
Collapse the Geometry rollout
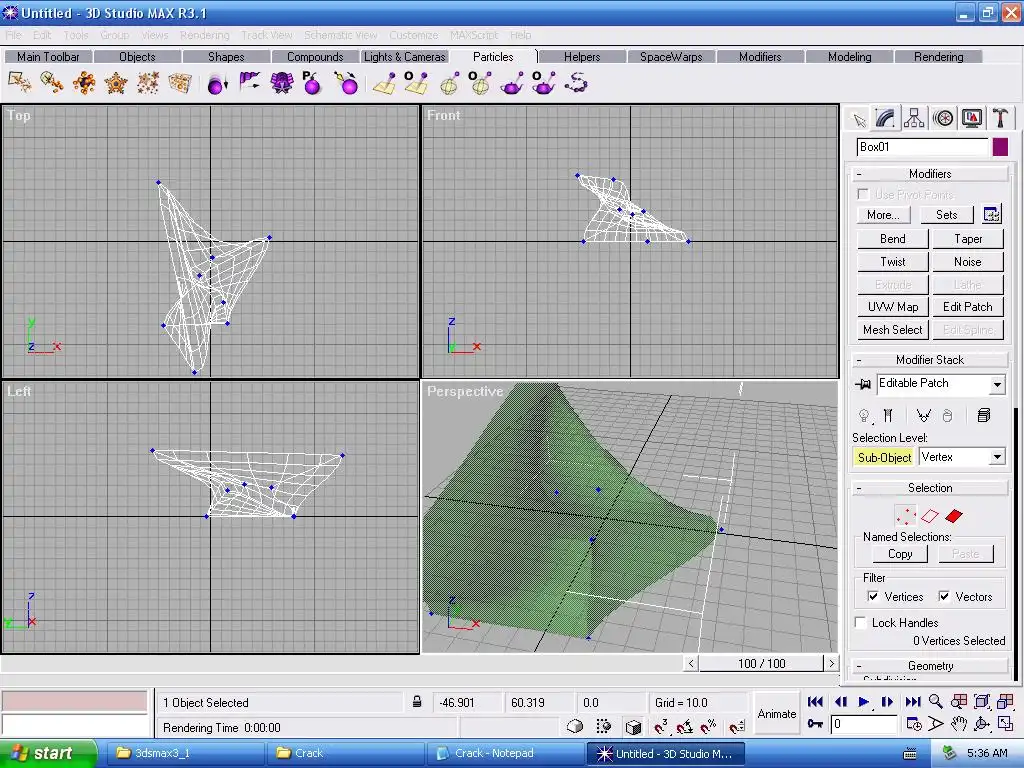tap(929, 665)
